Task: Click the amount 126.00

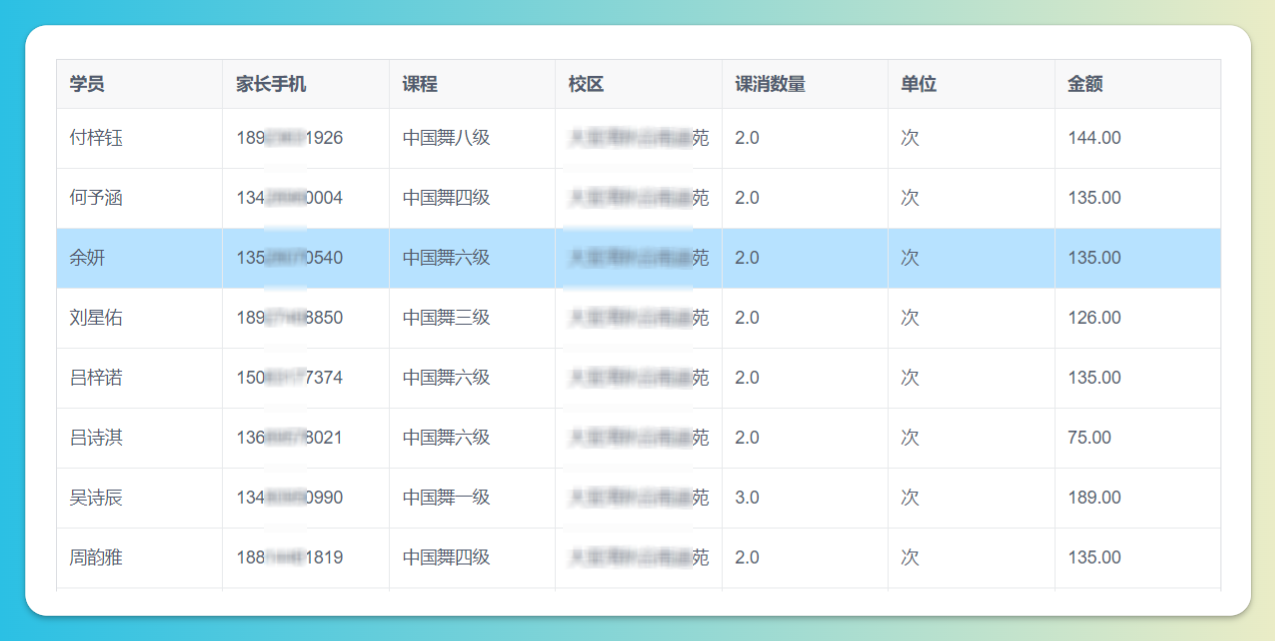Action: [x=1095, y=318]
